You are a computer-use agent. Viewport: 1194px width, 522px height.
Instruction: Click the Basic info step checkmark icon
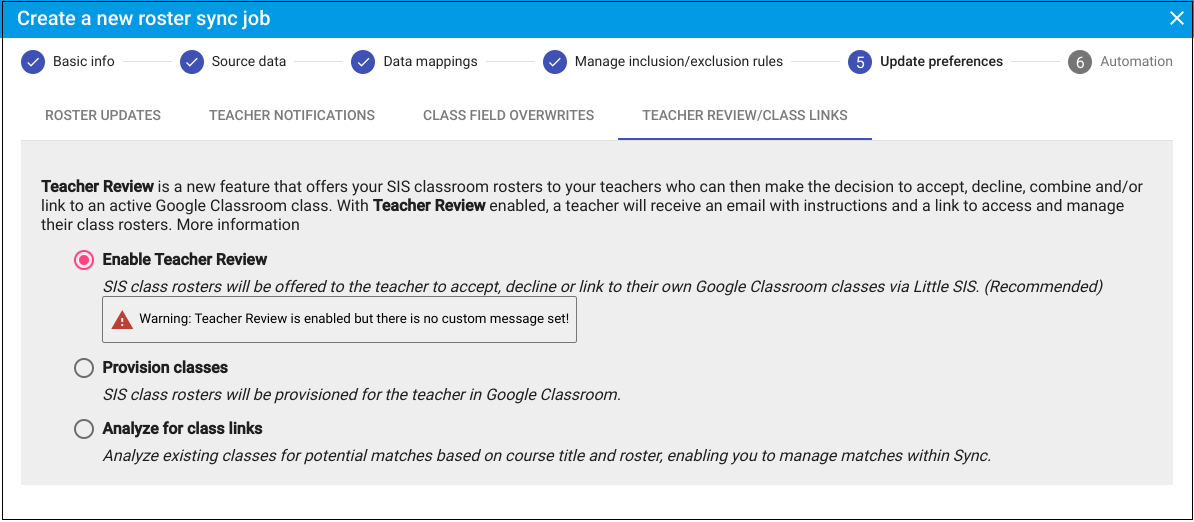point(33,62)
